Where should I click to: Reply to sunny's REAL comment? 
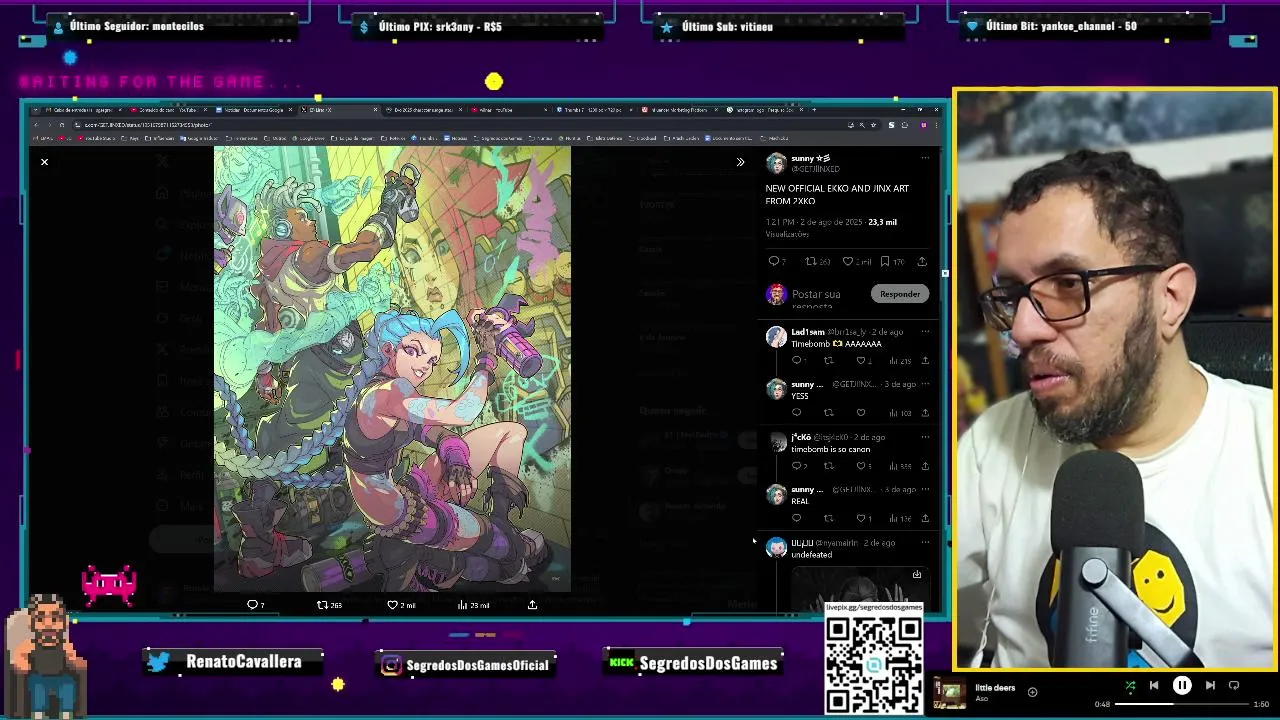click(797, 518)
